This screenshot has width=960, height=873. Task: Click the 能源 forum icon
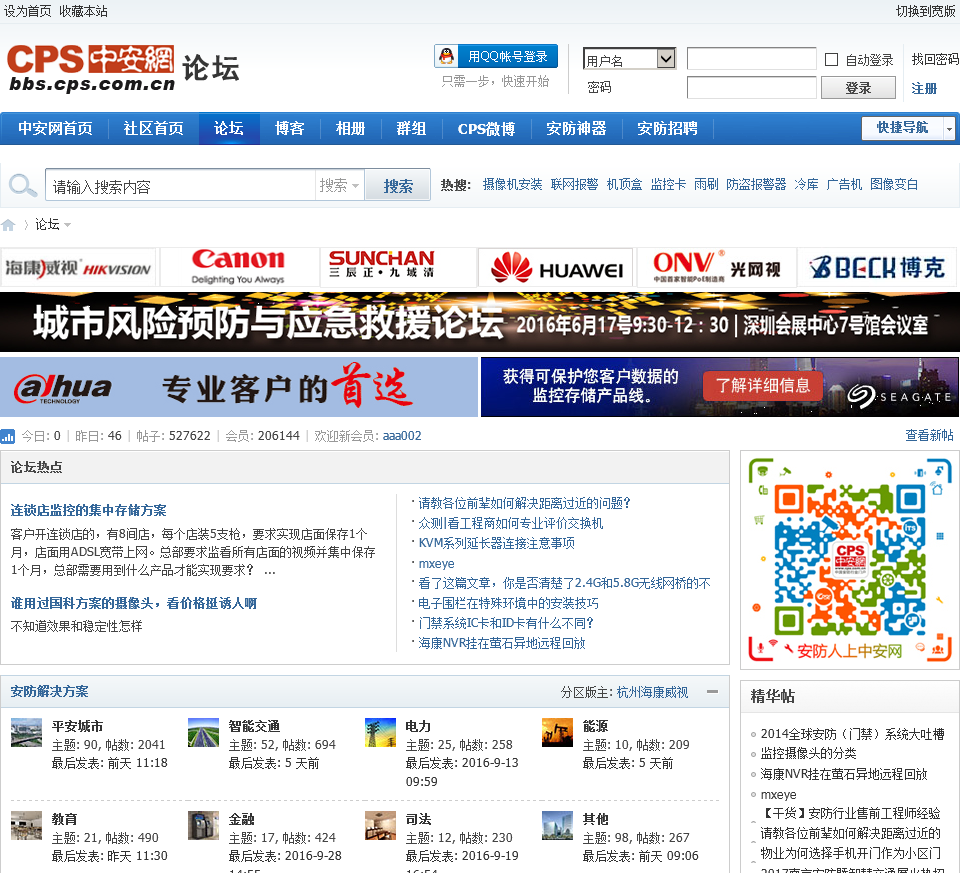tap(557, 732)
